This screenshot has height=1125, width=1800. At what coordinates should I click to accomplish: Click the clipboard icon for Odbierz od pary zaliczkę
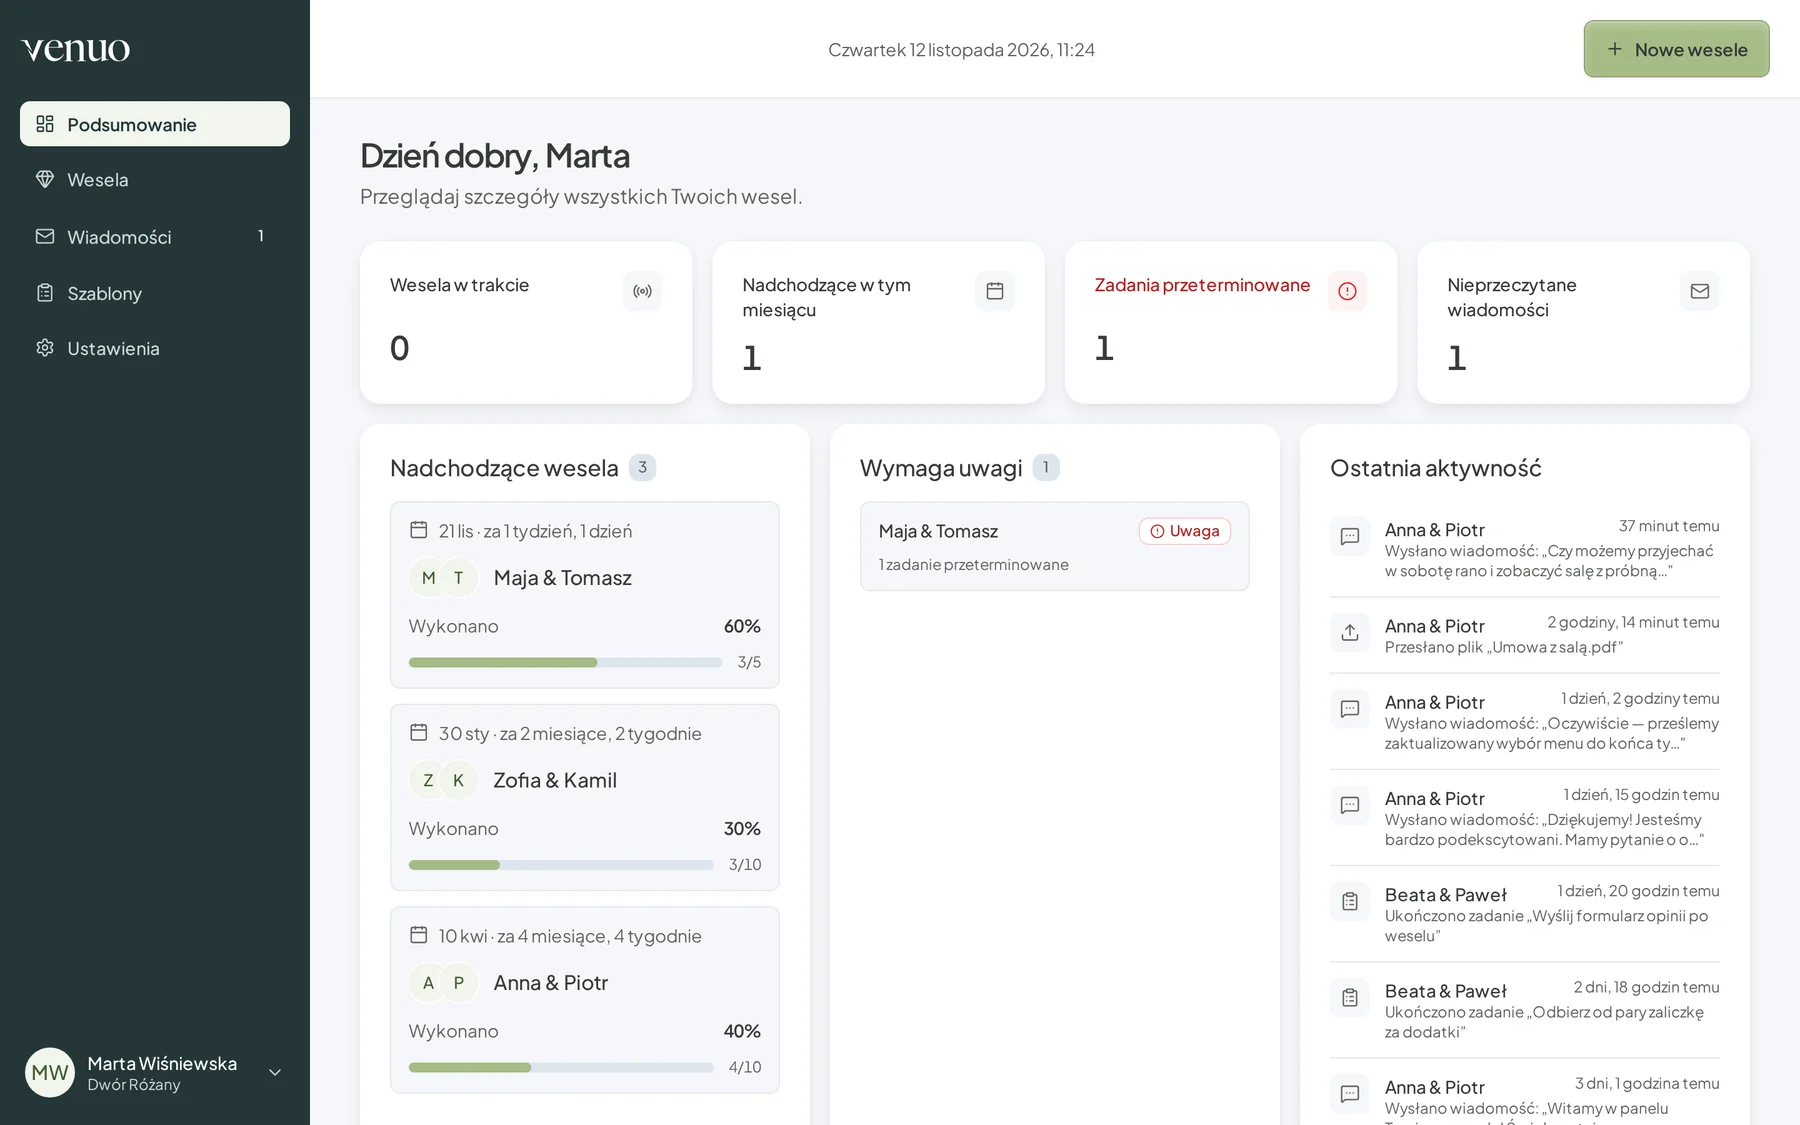click(1350, 997)
